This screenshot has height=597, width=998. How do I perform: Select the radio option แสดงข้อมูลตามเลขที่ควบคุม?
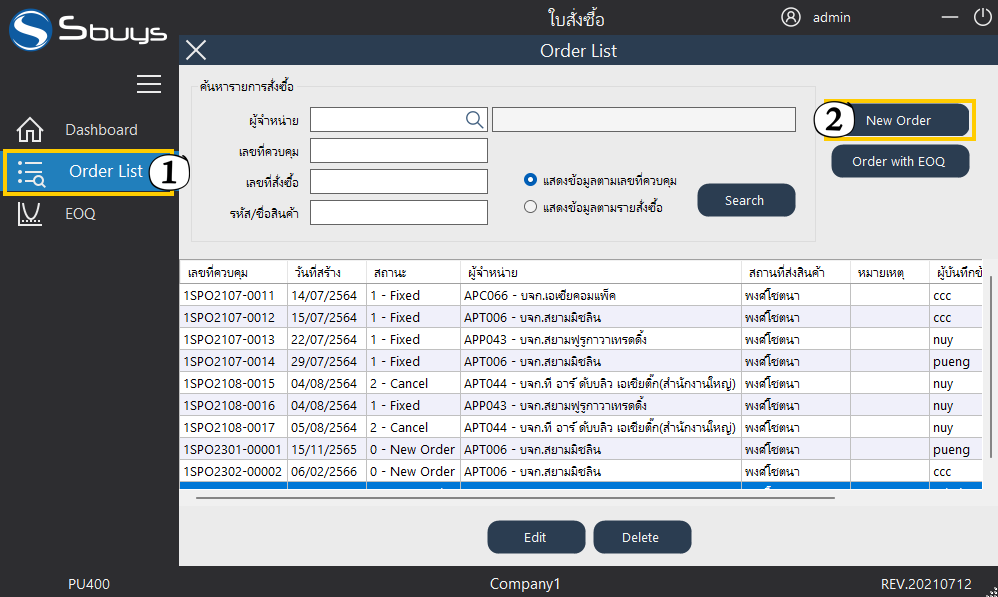(x=531, y=181)
